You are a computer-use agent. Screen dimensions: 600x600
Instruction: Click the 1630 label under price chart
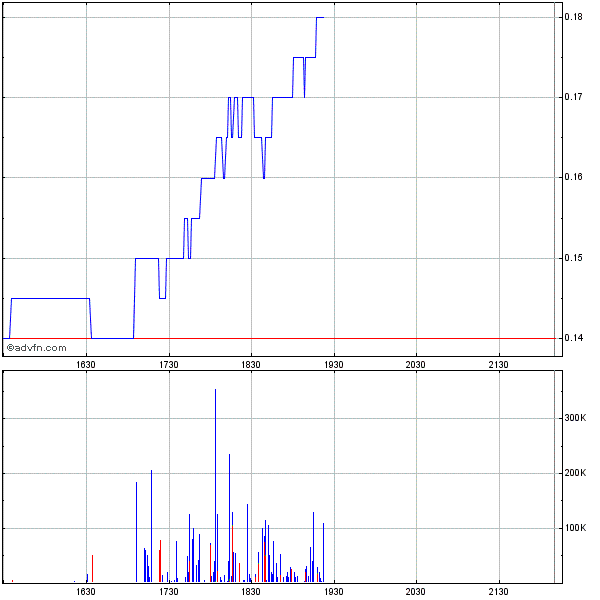86,365
